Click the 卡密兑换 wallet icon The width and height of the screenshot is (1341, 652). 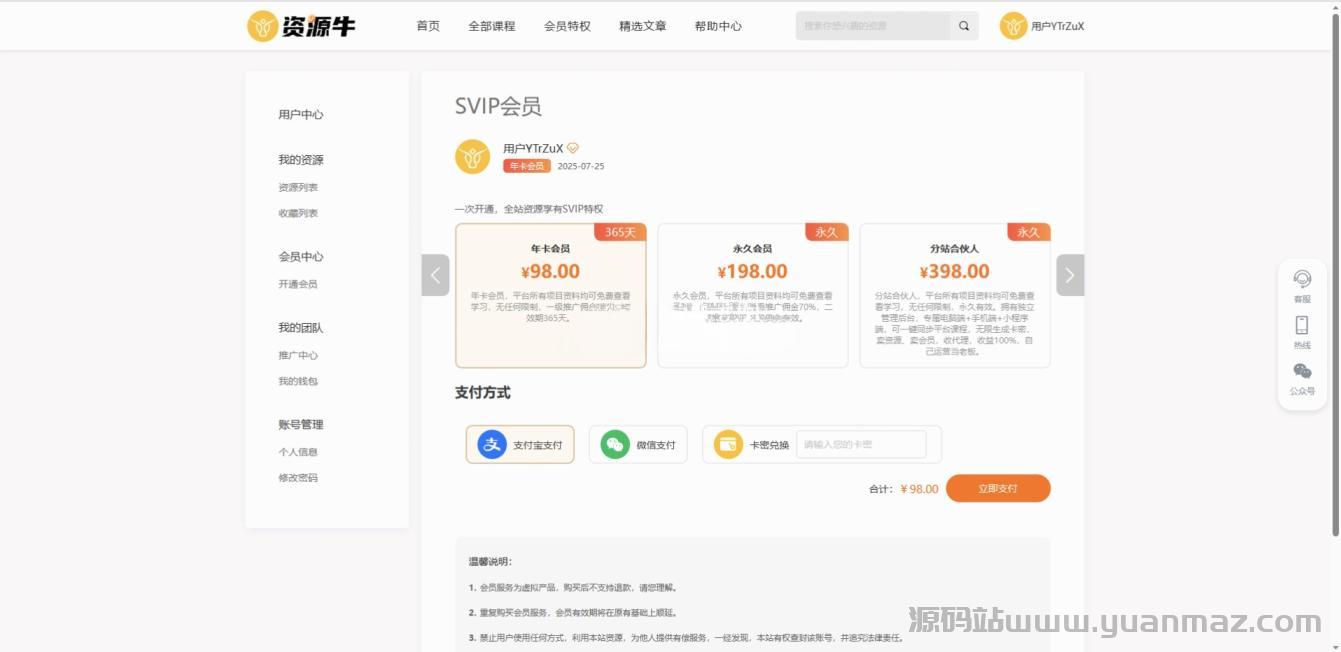pyautogui.click(x=728, y=444)
